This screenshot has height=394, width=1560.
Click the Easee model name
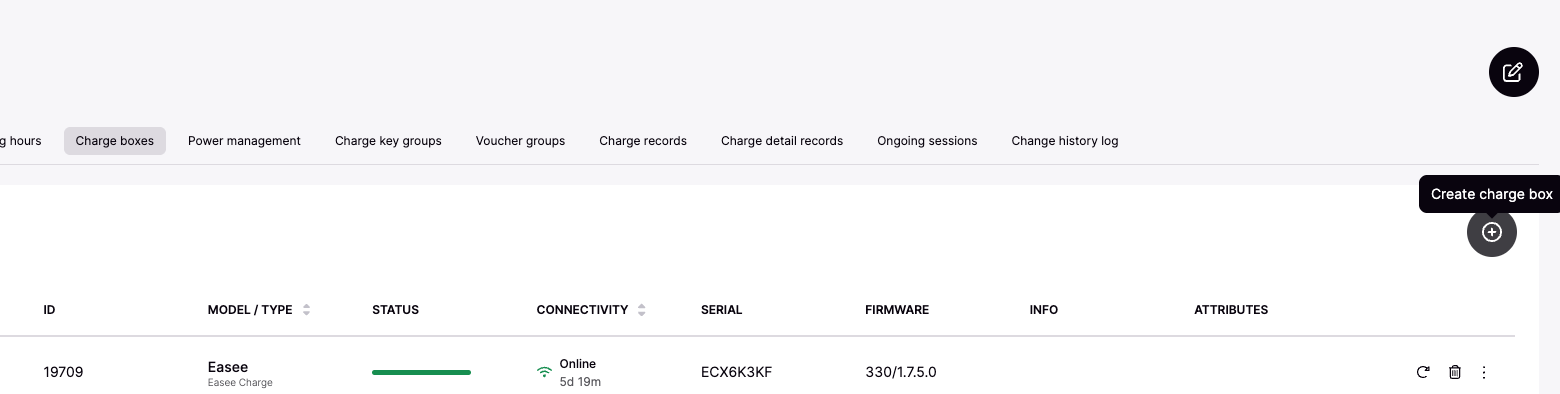point(228,367)
